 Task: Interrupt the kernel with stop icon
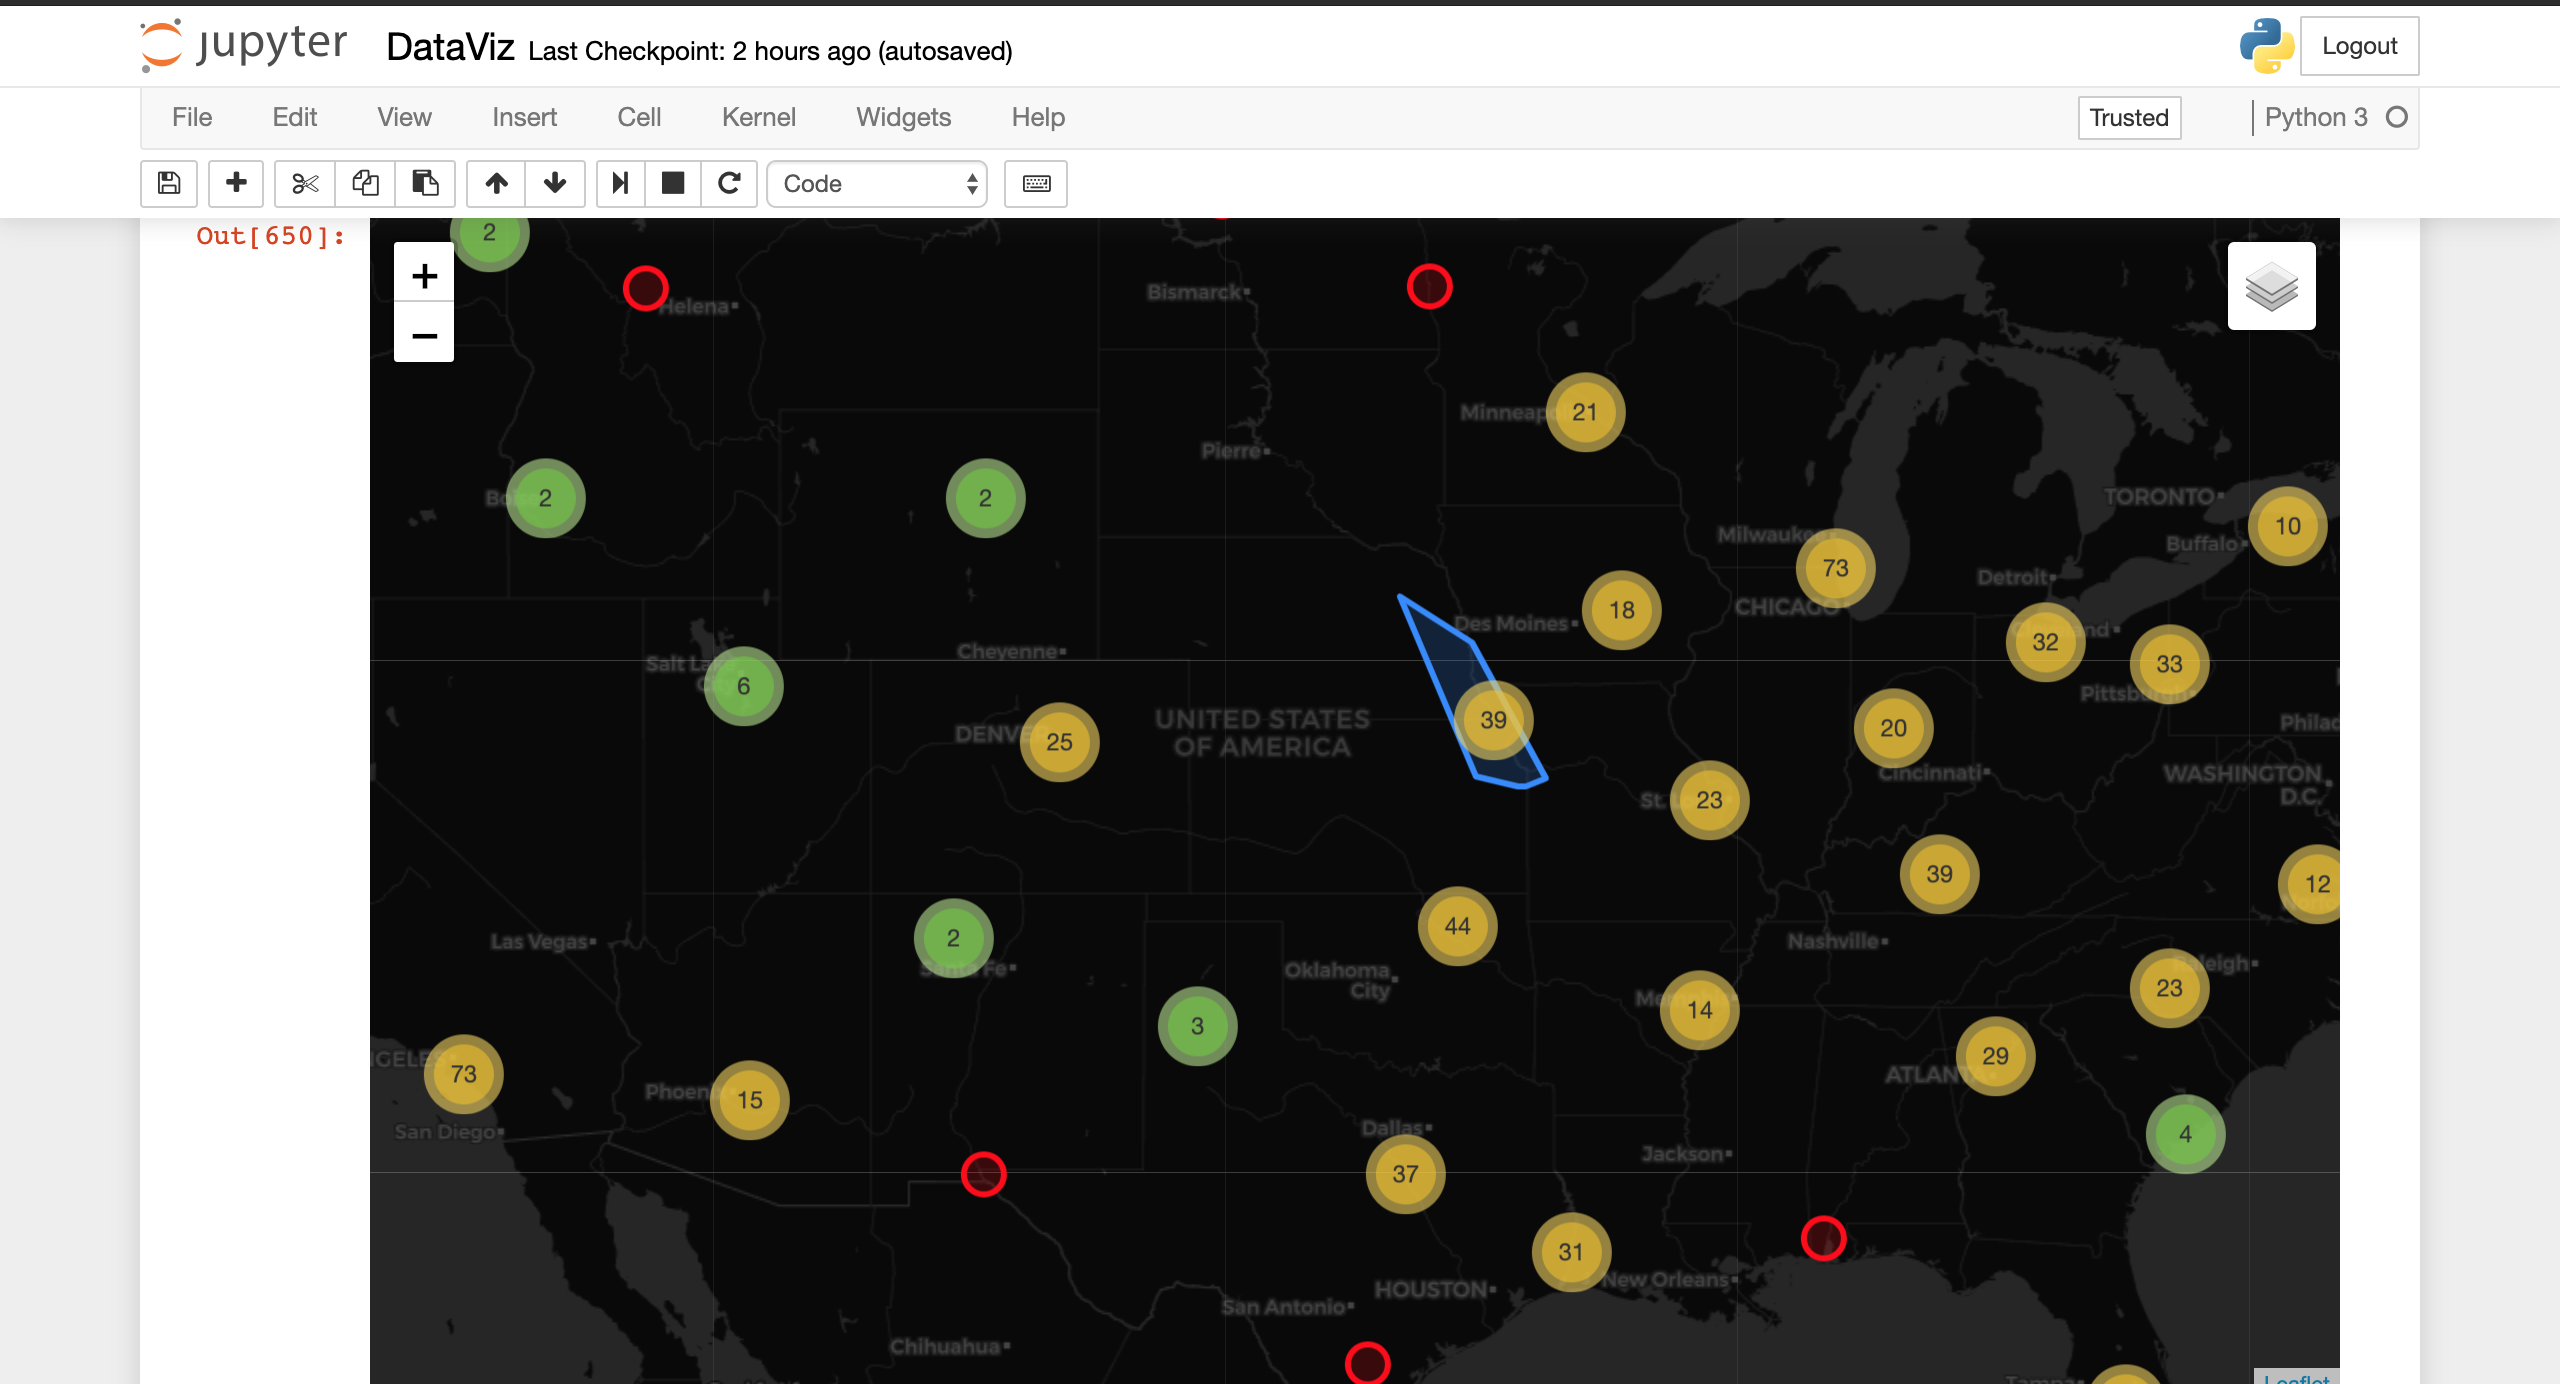(673, 183)
